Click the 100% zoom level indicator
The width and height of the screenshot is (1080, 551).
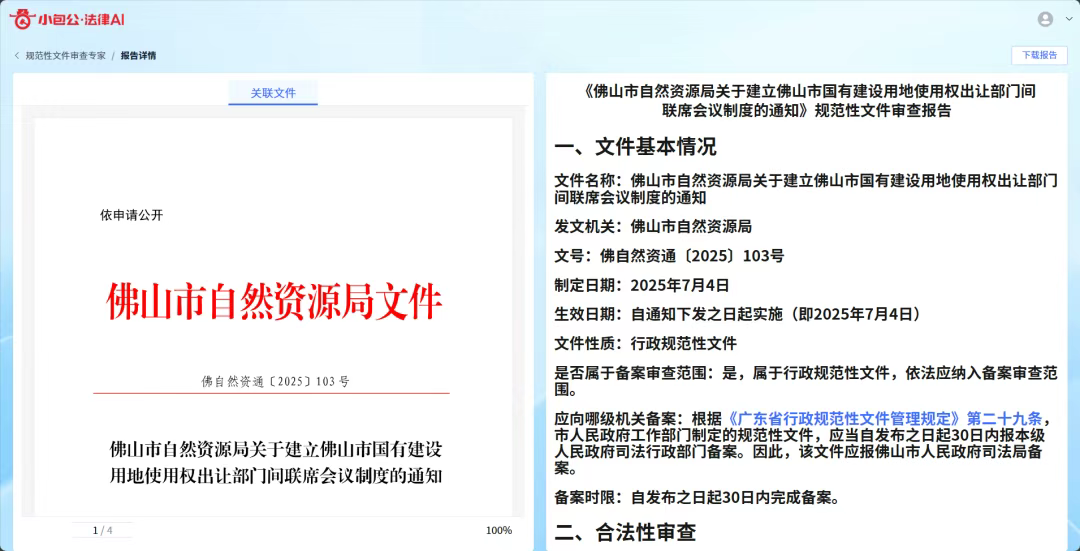(x=498, y=530)
